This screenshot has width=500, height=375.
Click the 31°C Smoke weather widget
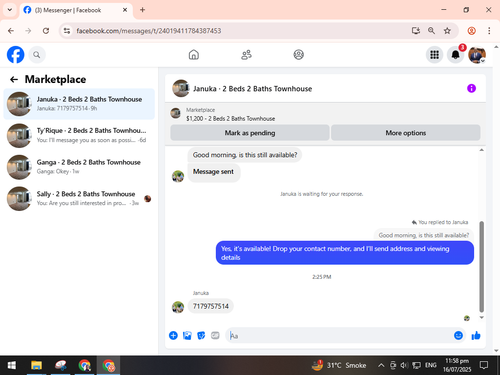pos(339,365)
